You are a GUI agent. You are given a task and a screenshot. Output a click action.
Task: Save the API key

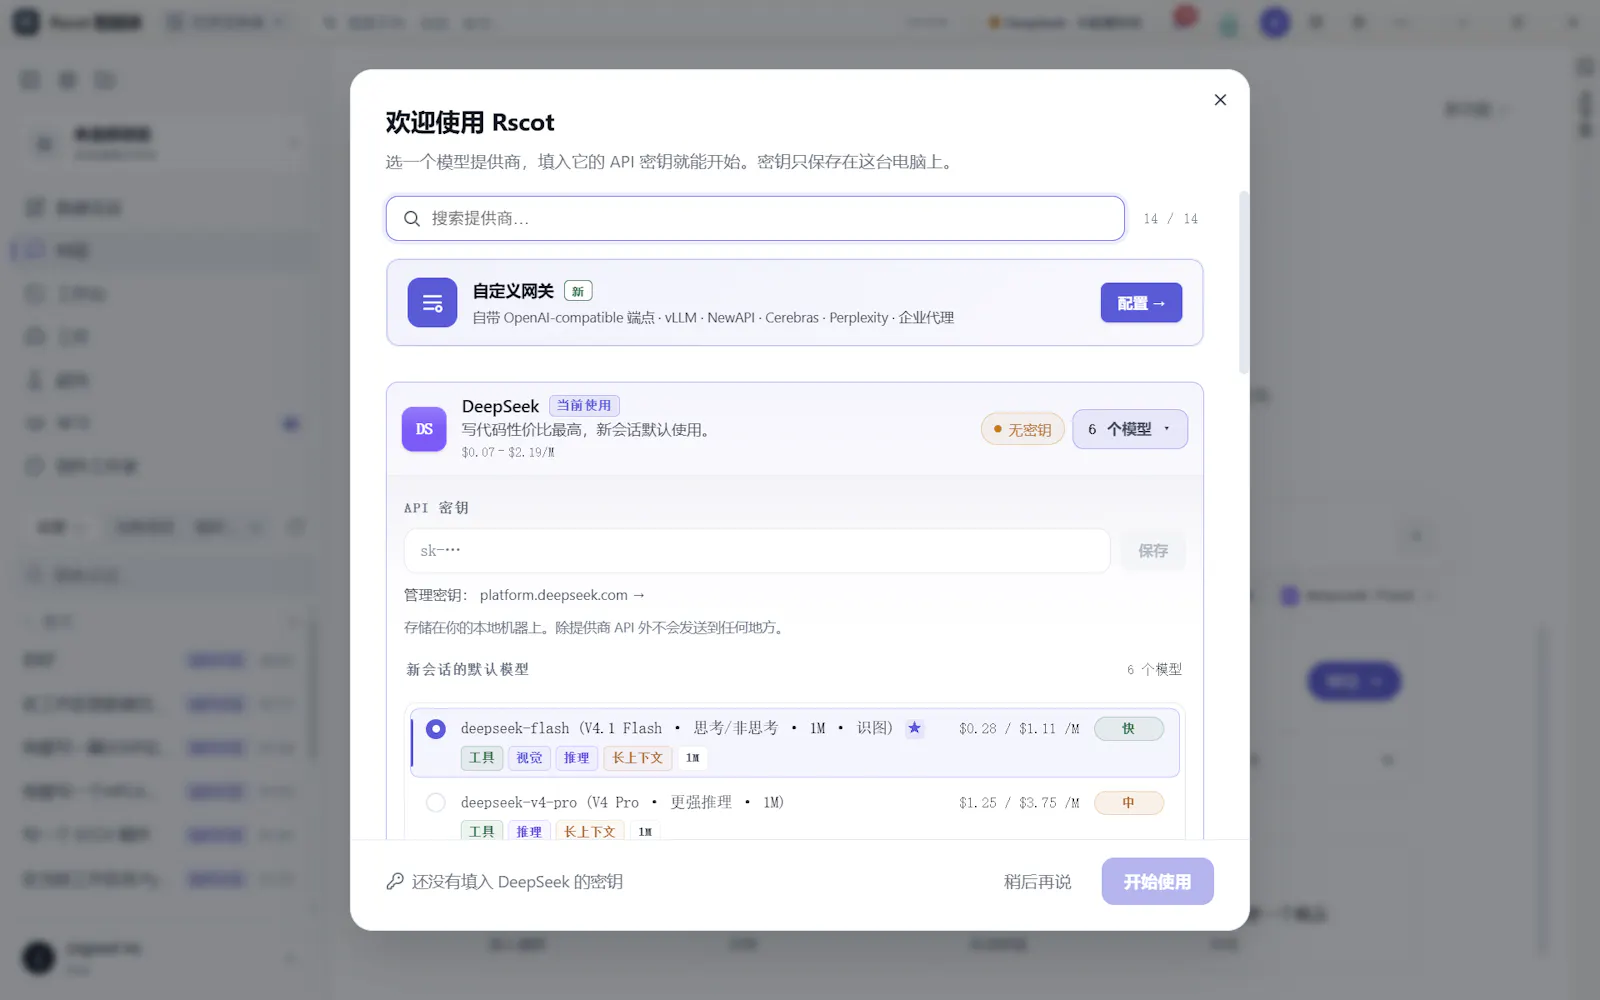tap(1153, 551)
